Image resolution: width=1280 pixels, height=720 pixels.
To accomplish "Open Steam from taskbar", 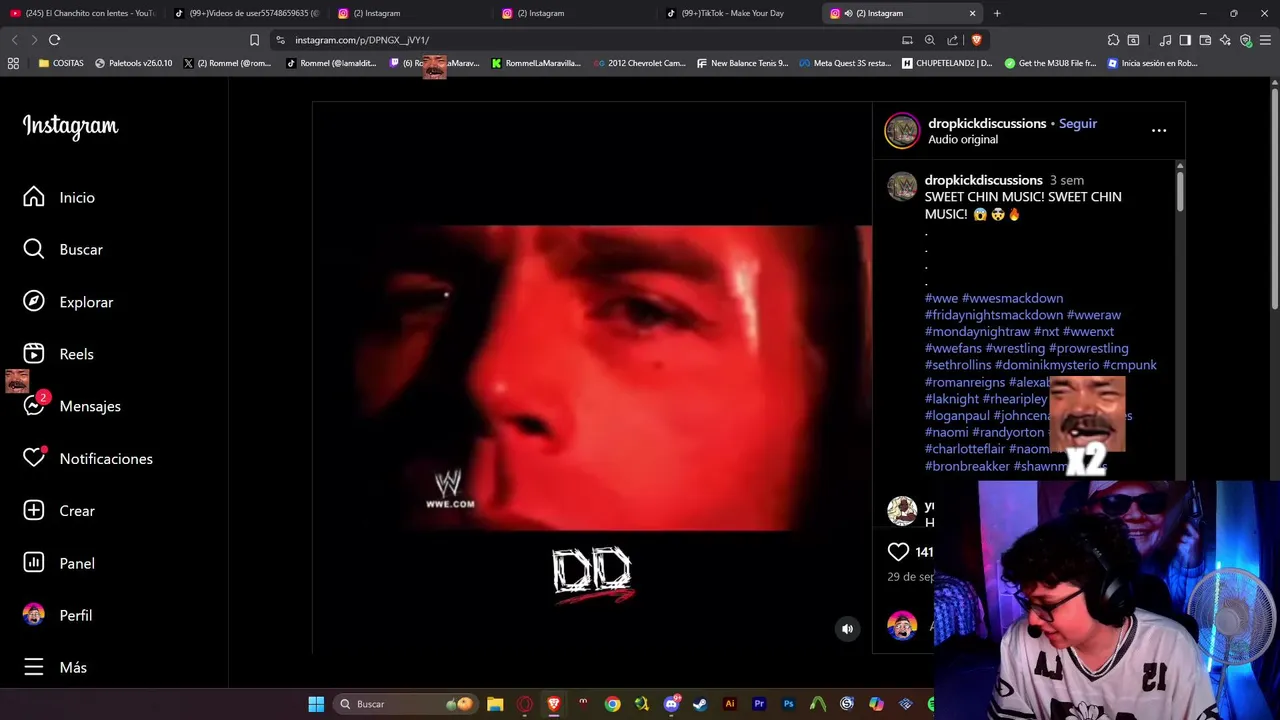I will point(700,704).
